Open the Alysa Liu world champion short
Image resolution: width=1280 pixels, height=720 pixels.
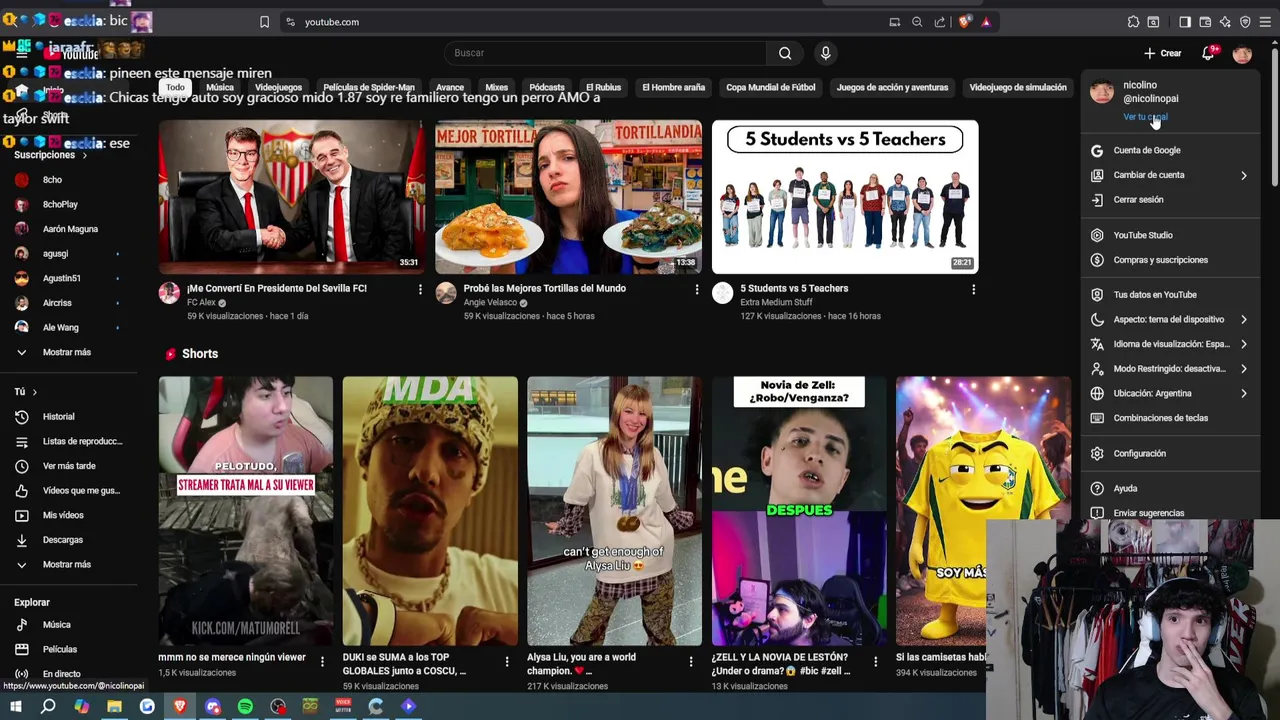click(614, 510)
